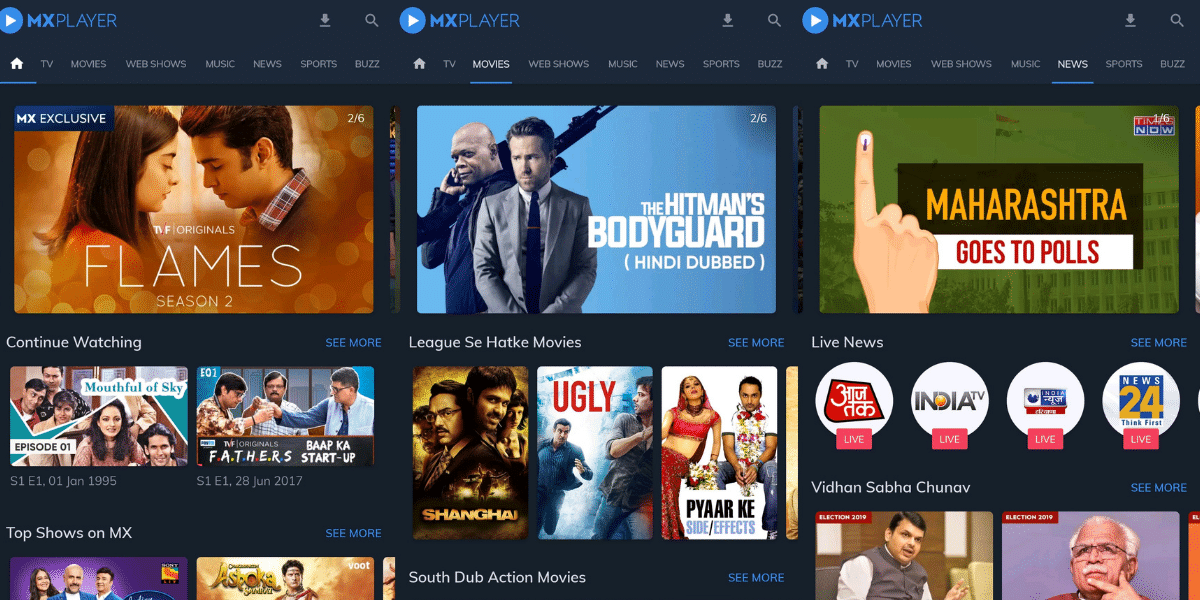Click "S1 E1, 28 Jun 2017" caption
The image size is (1200, 600).
click(x=250, y=481)
